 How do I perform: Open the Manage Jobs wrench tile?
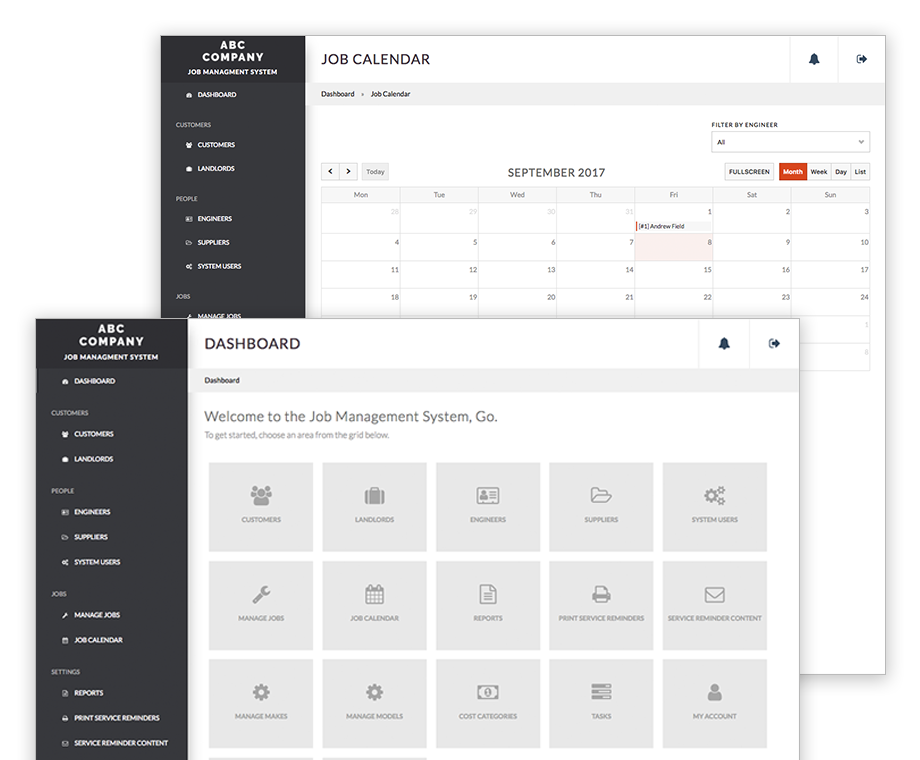(x=261, y=605)
